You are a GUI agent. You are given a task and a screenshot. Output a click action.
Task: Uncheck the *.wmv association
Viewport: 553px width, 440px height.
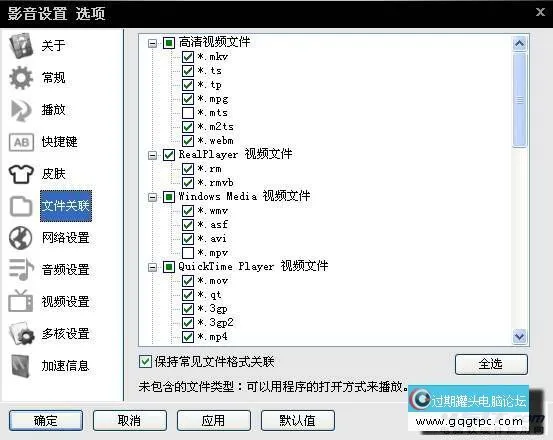188,211
